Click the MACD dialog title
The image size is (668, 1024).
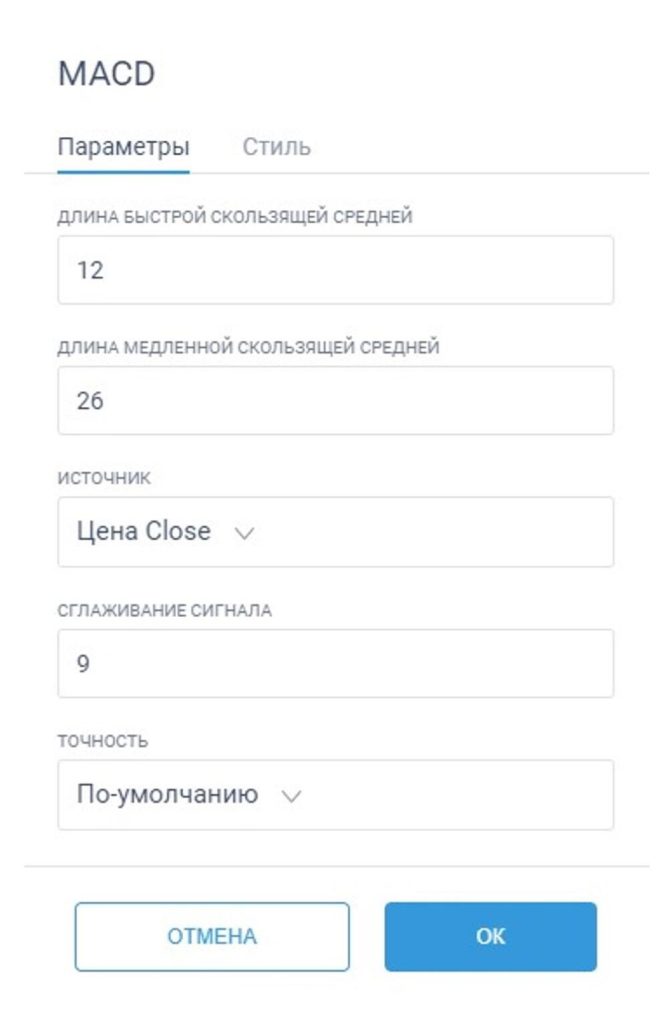coord(106,75)
